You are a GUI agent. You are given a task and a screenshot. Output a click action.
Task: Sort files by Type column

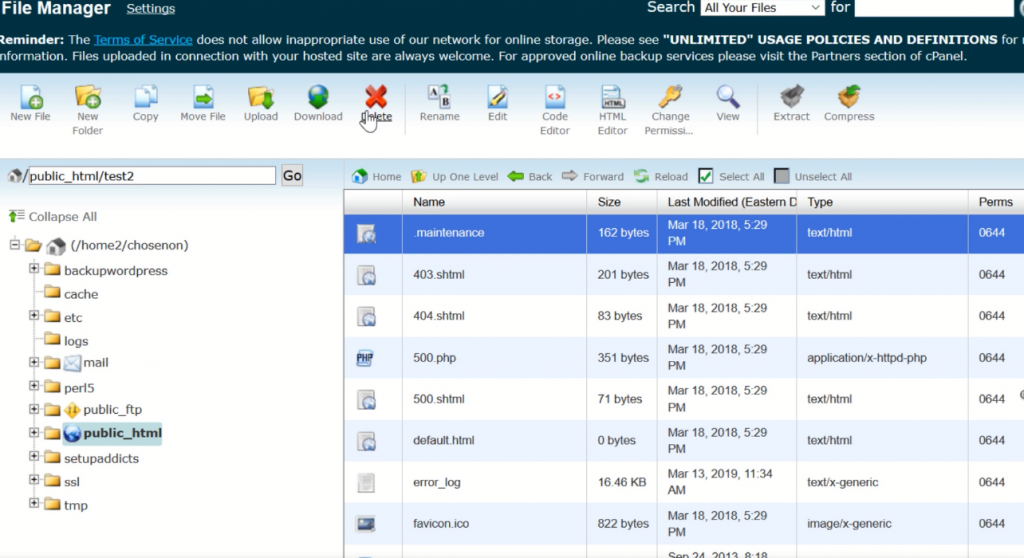820,202
